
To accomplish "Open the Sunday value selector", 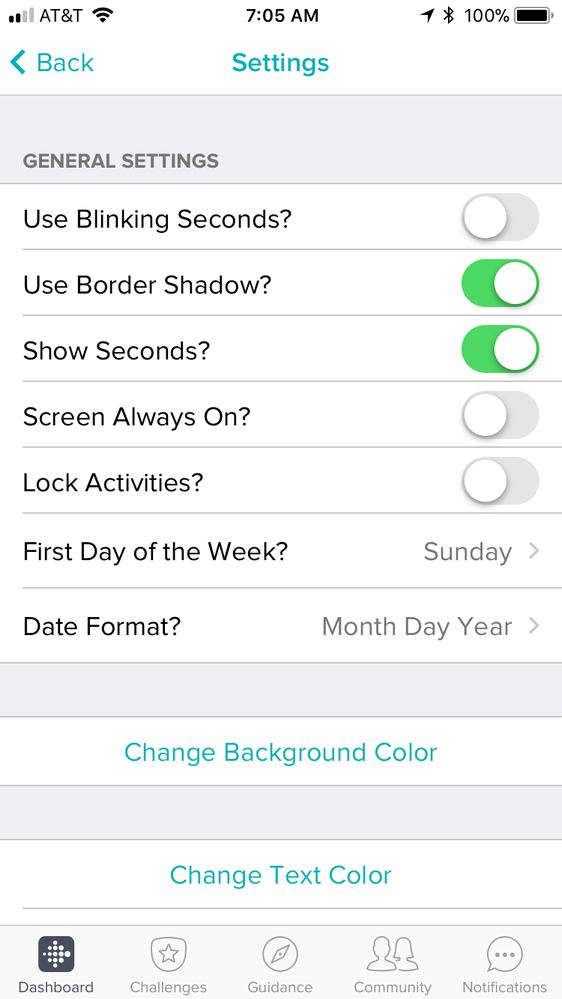I will coord(467,552).
